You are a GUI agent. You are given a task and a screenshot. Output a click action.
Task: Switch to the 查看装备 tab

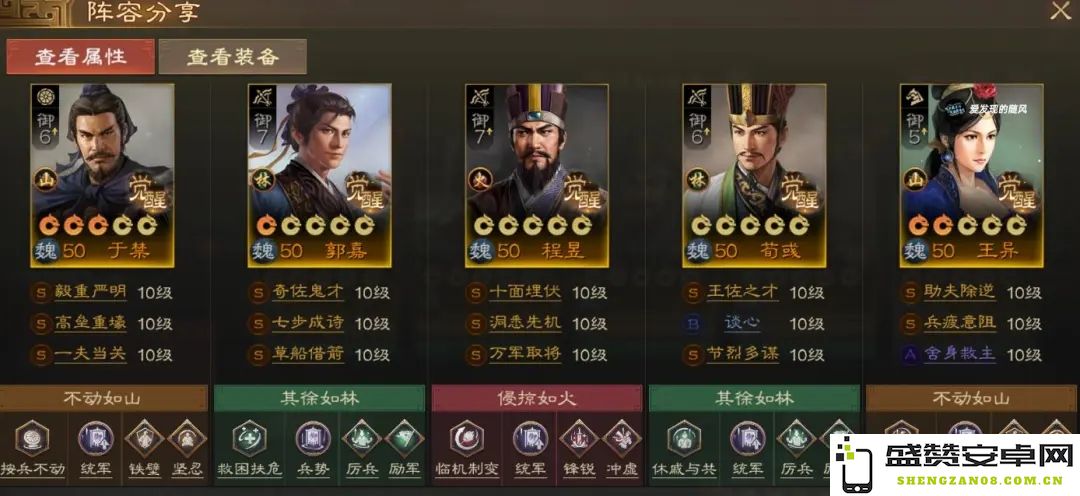coord(233,56)
